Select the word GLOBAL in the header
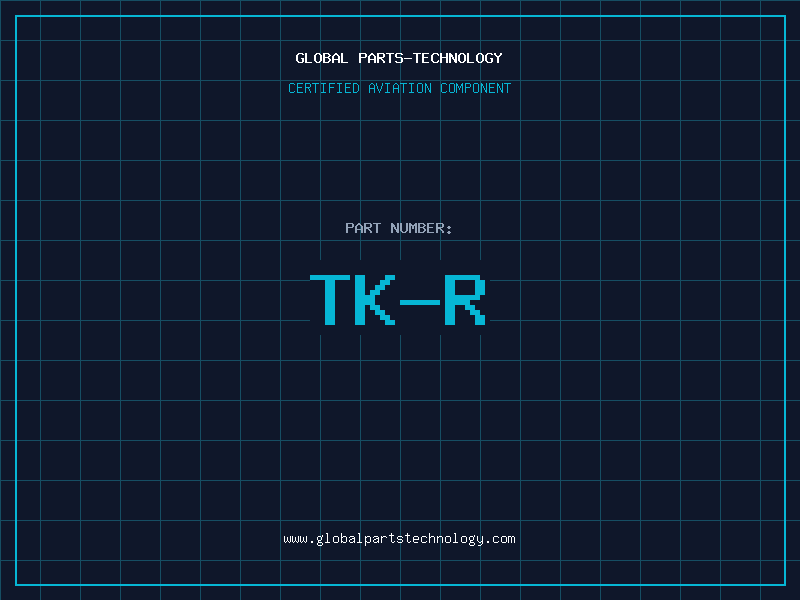 (x=322, y=58)
